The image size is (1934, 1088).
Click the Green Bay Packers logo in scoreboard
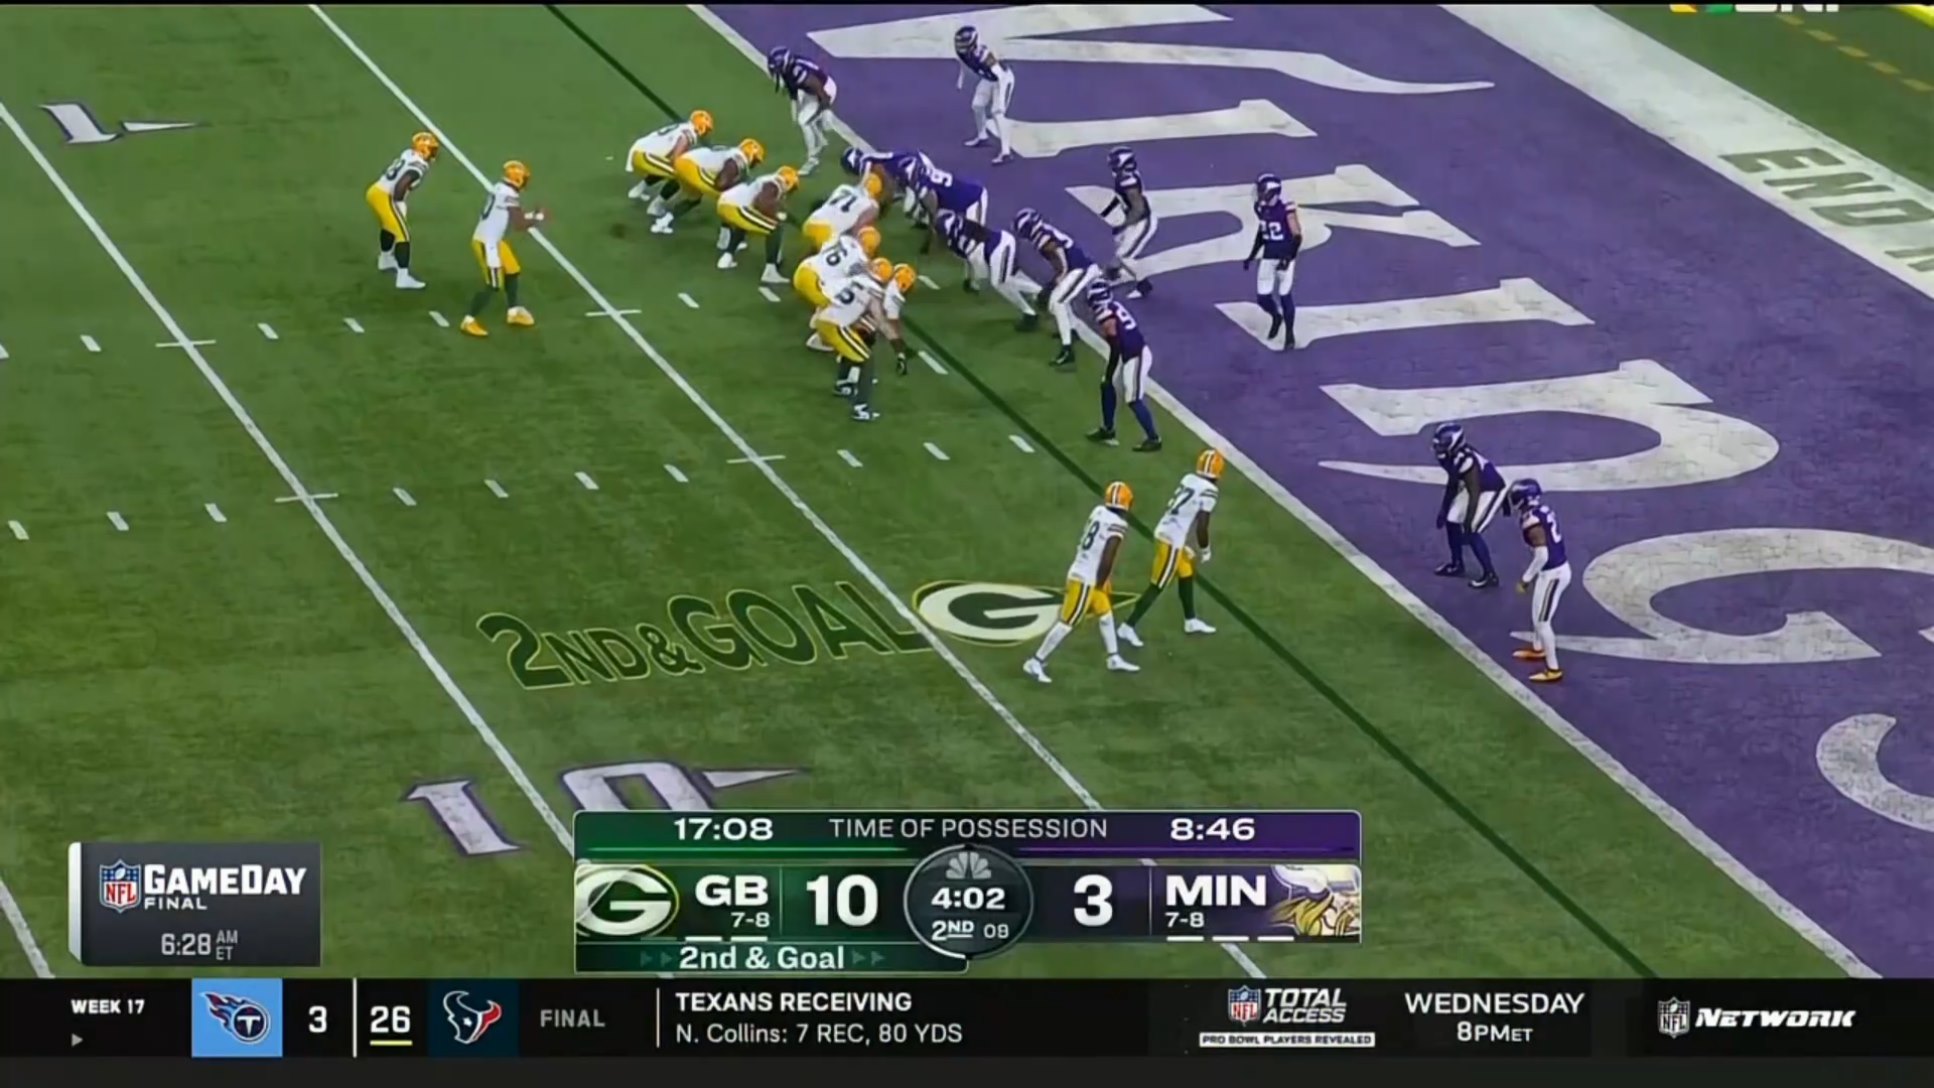point(626,901)
